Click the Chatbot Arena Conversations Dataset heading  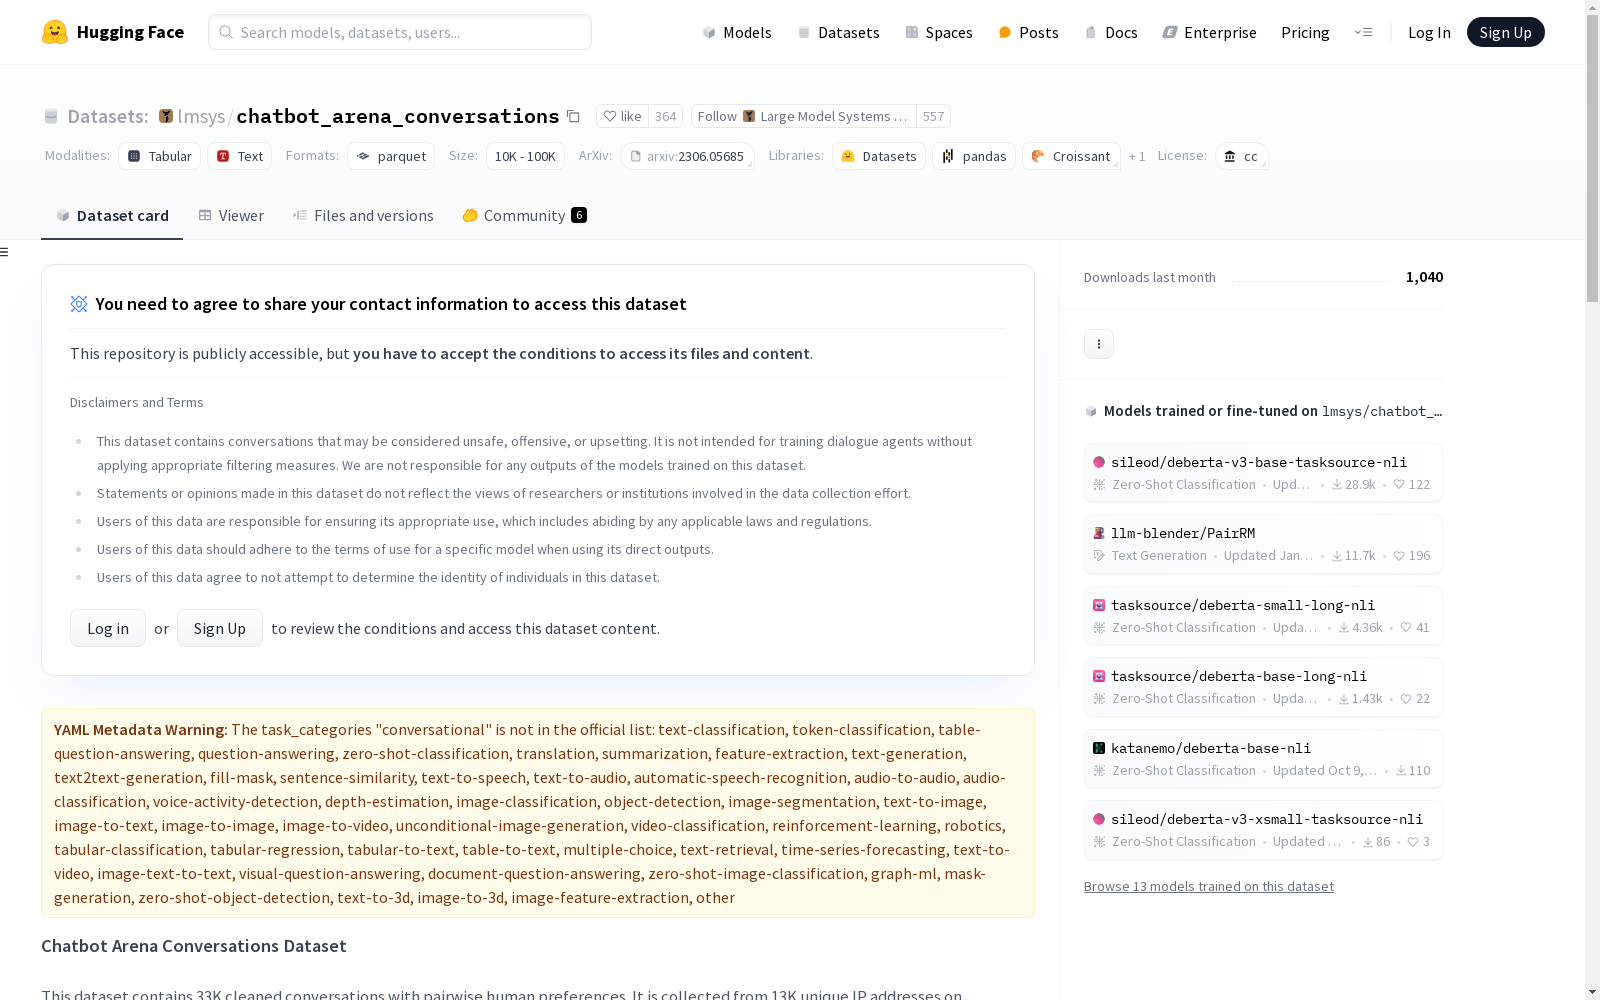click(194, 946)
